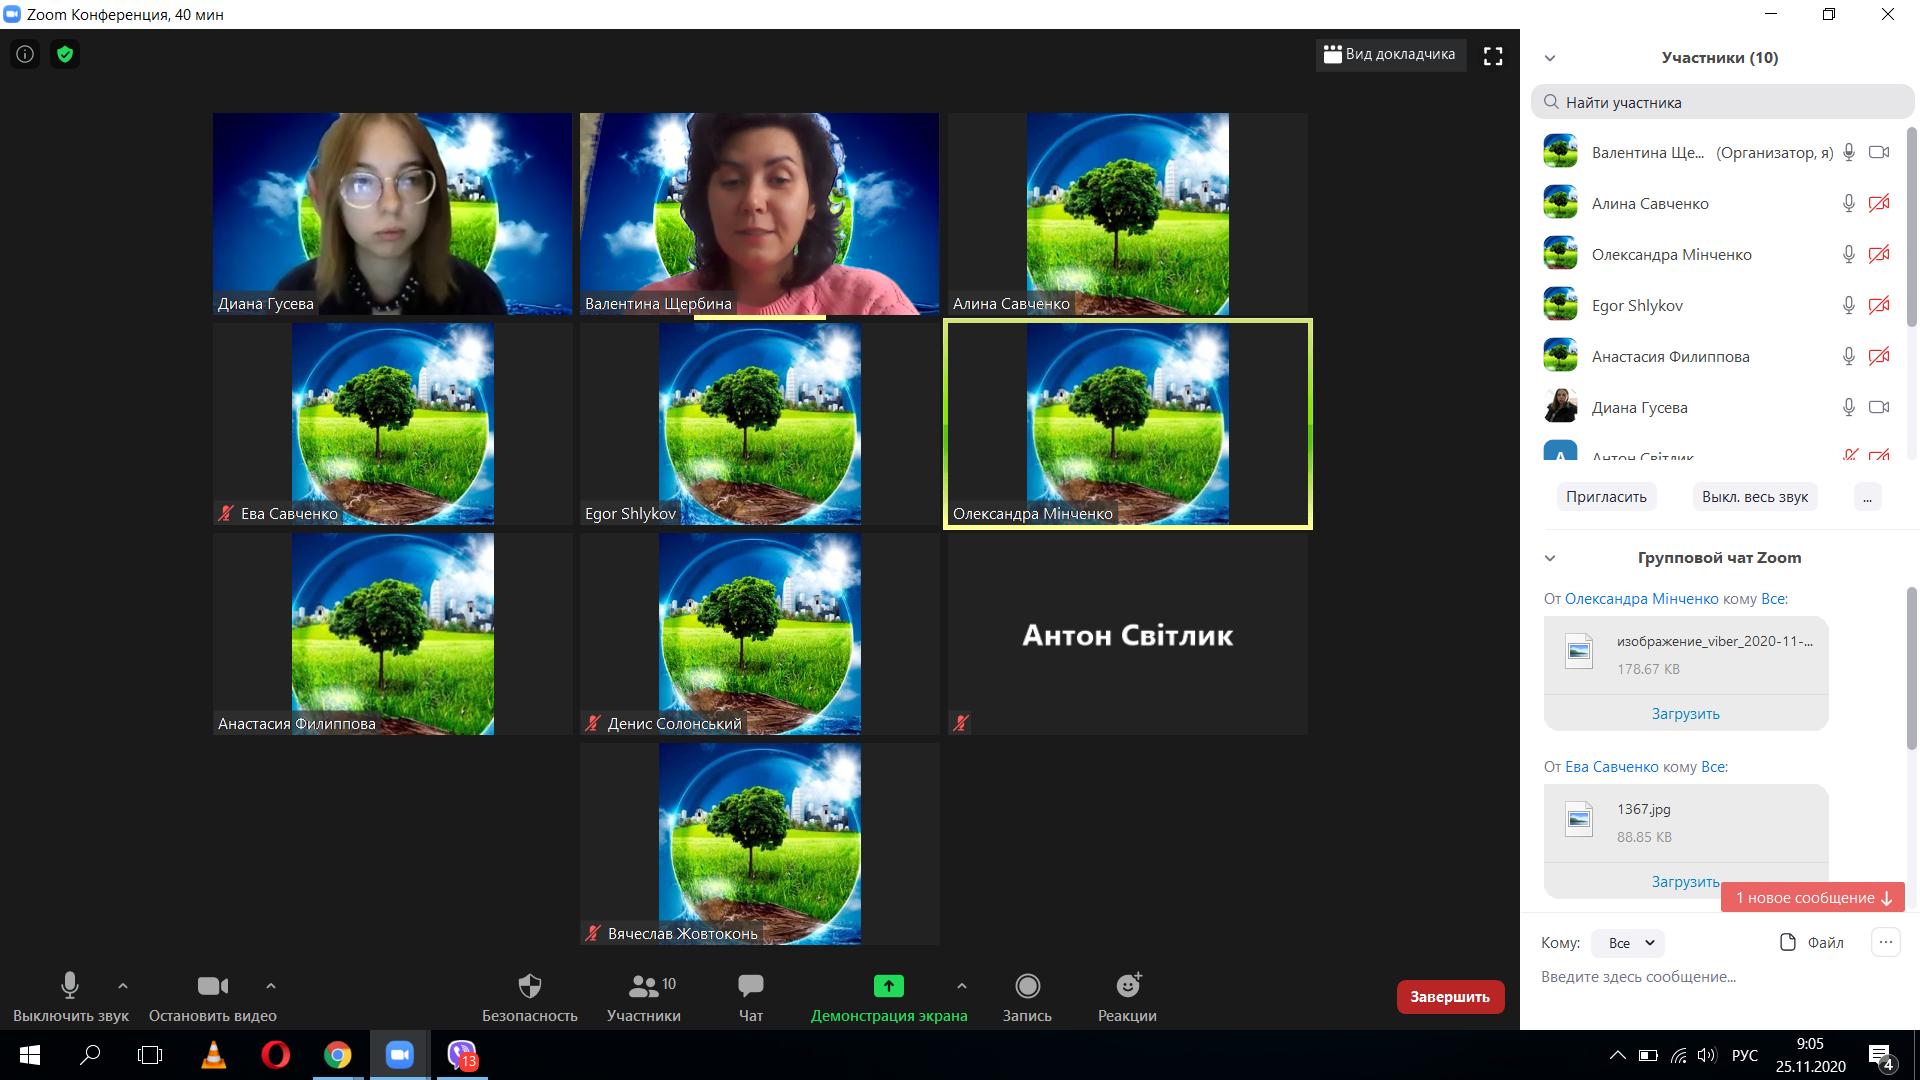Open Viber from Windows taskbar
The width and height of the screenshot is (1920, 1080).
(462, 1055)
